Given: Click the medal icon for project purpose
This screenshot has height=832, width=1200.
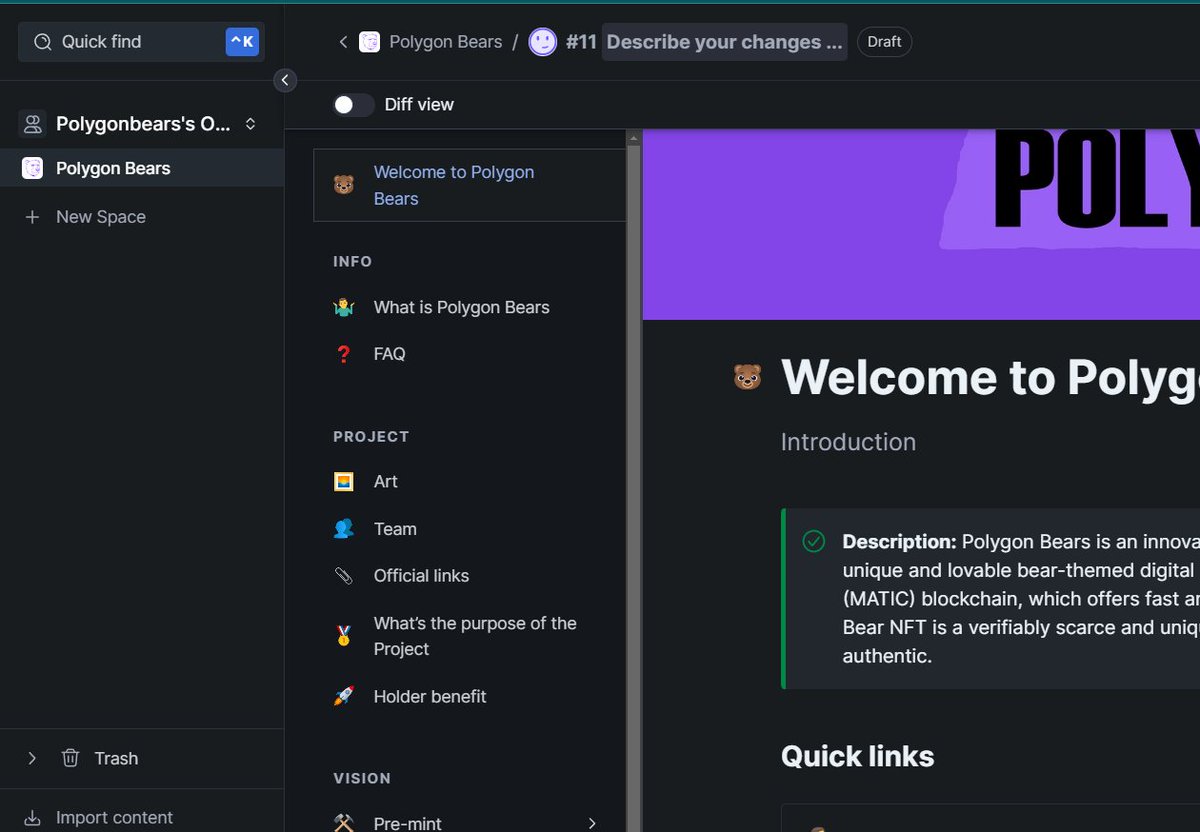Looking at the screenshot, I should point(344,636).
